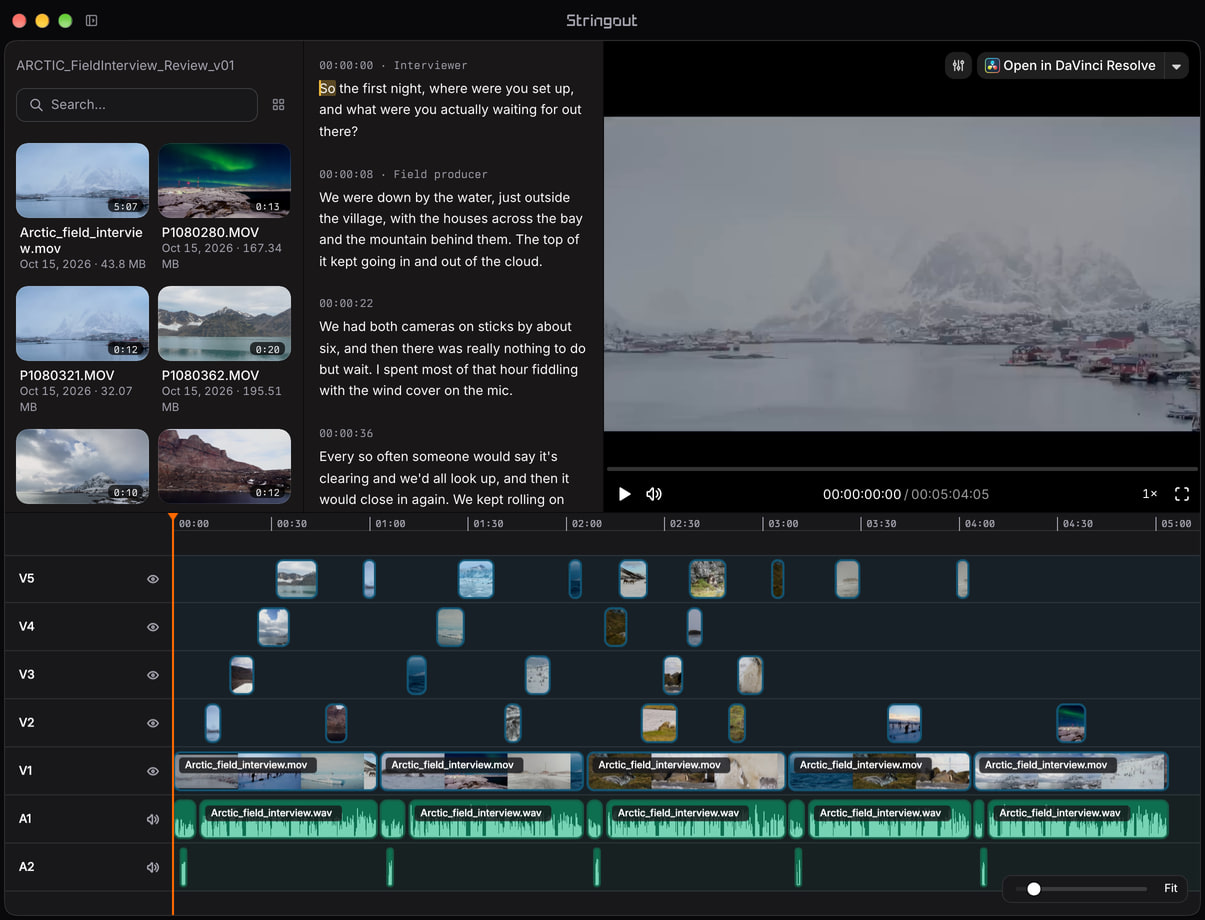Mute the preview volume speaker icon
Viewport: 1205px width, 920px height.
click(654, 494)
